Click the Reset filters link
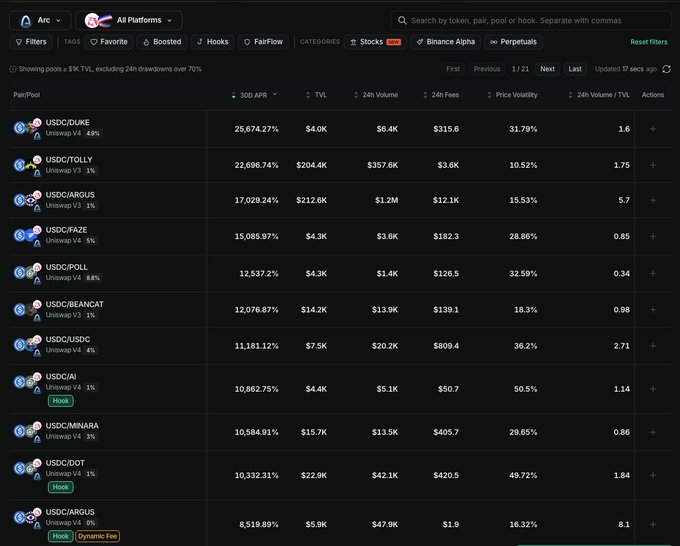Screen dimensions: 680x546 click(x=649, y=42)
